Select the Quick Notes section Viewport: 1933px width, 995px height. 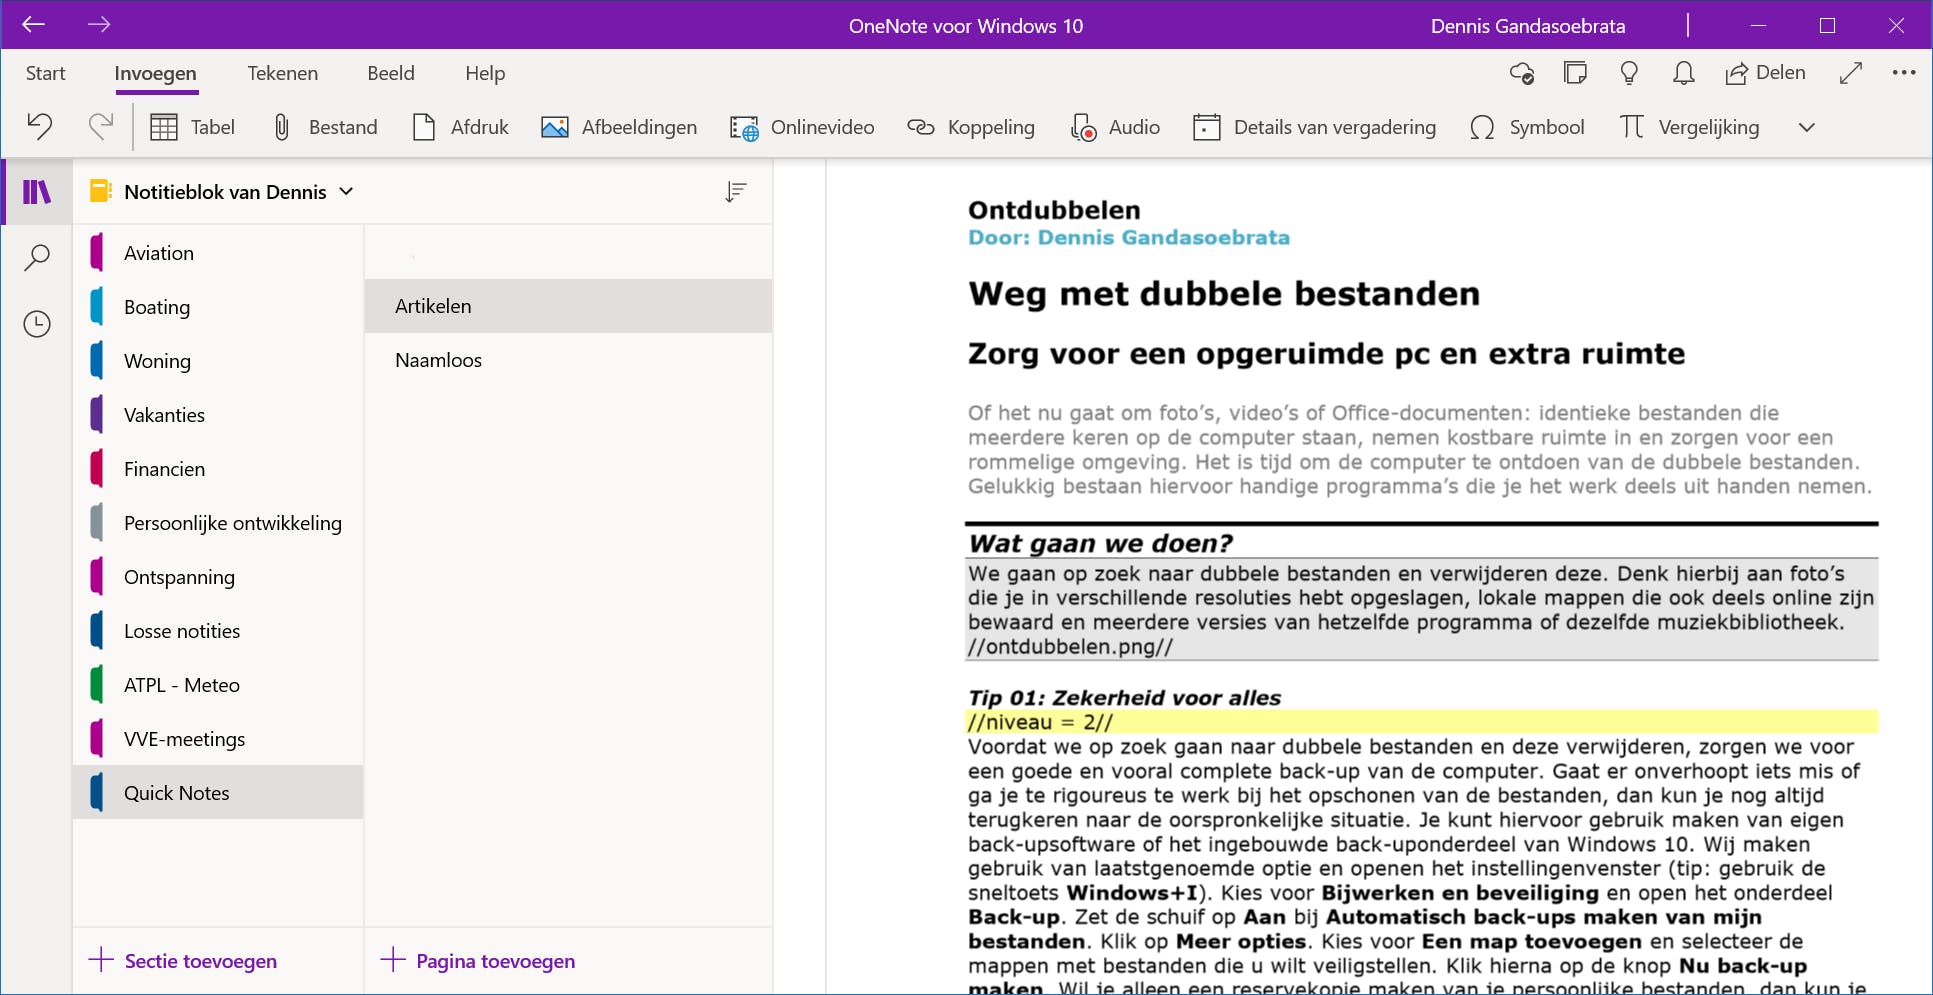[218, 793]
